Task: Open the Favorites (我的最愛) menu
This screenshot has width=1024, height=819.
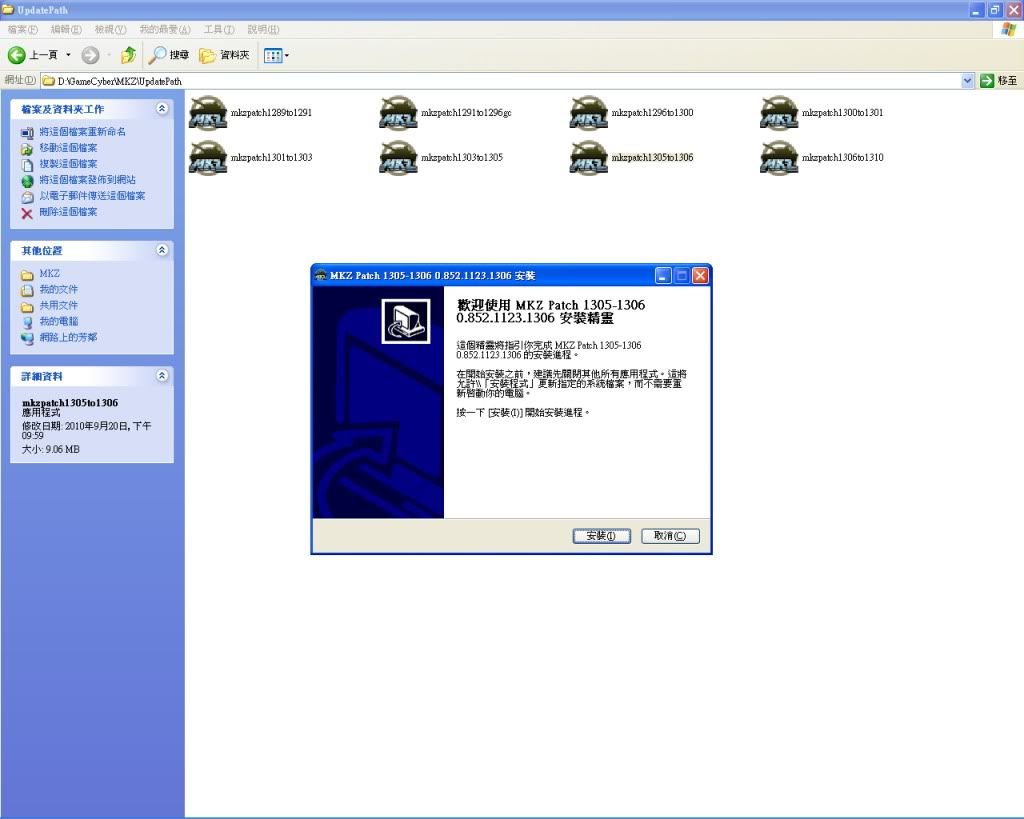Action: [x=165, y=29]
